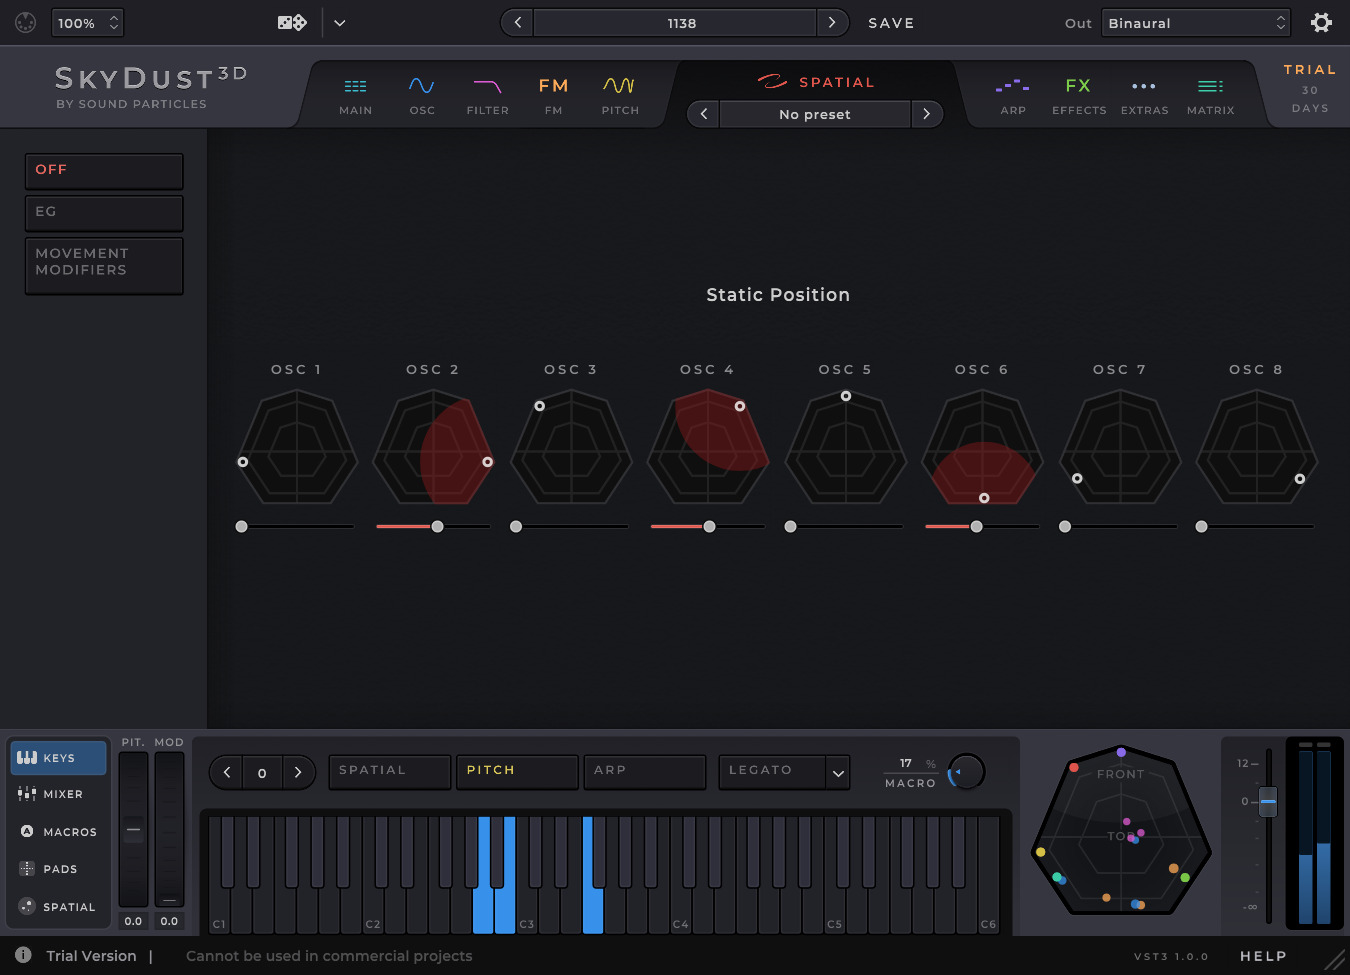Go to the FM tab
Screen dimensions: 1350x975
(x=553, y=97)
